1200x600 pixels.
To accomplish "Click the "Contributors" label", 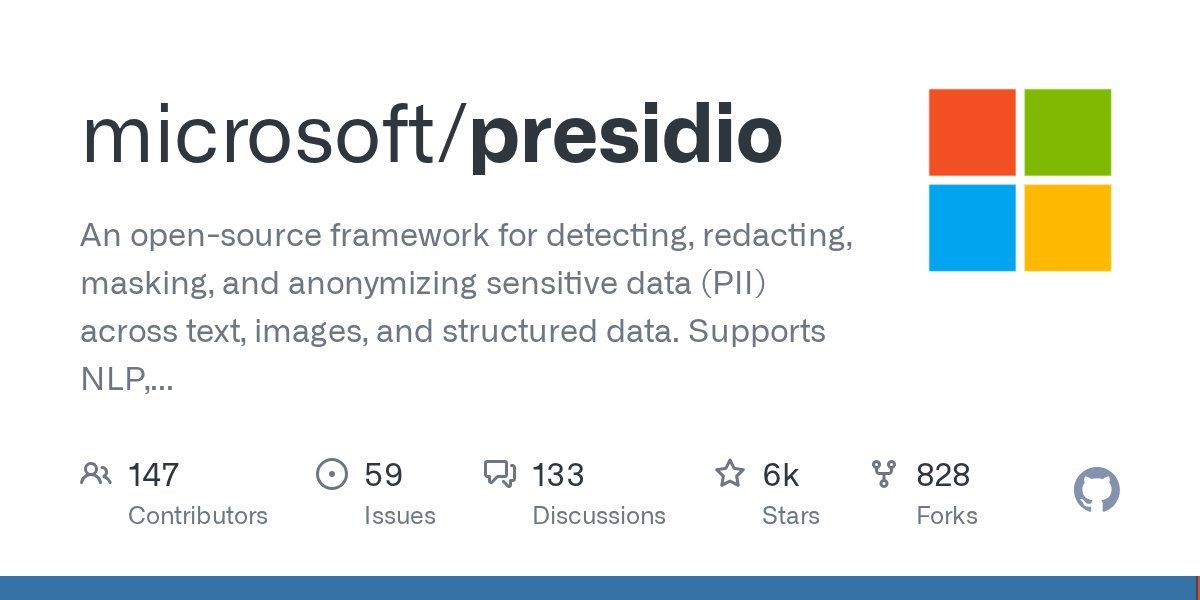I will [198, 516].
